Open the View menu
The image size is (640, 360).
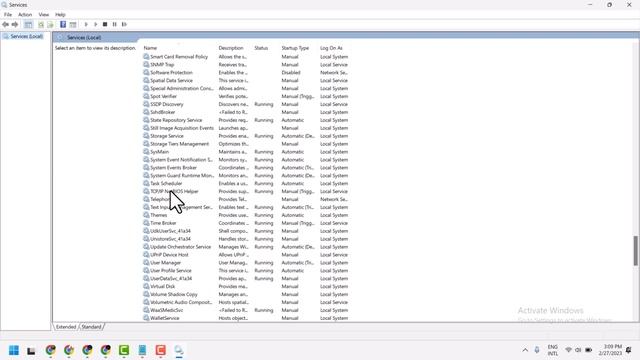(x=44, y=15)
